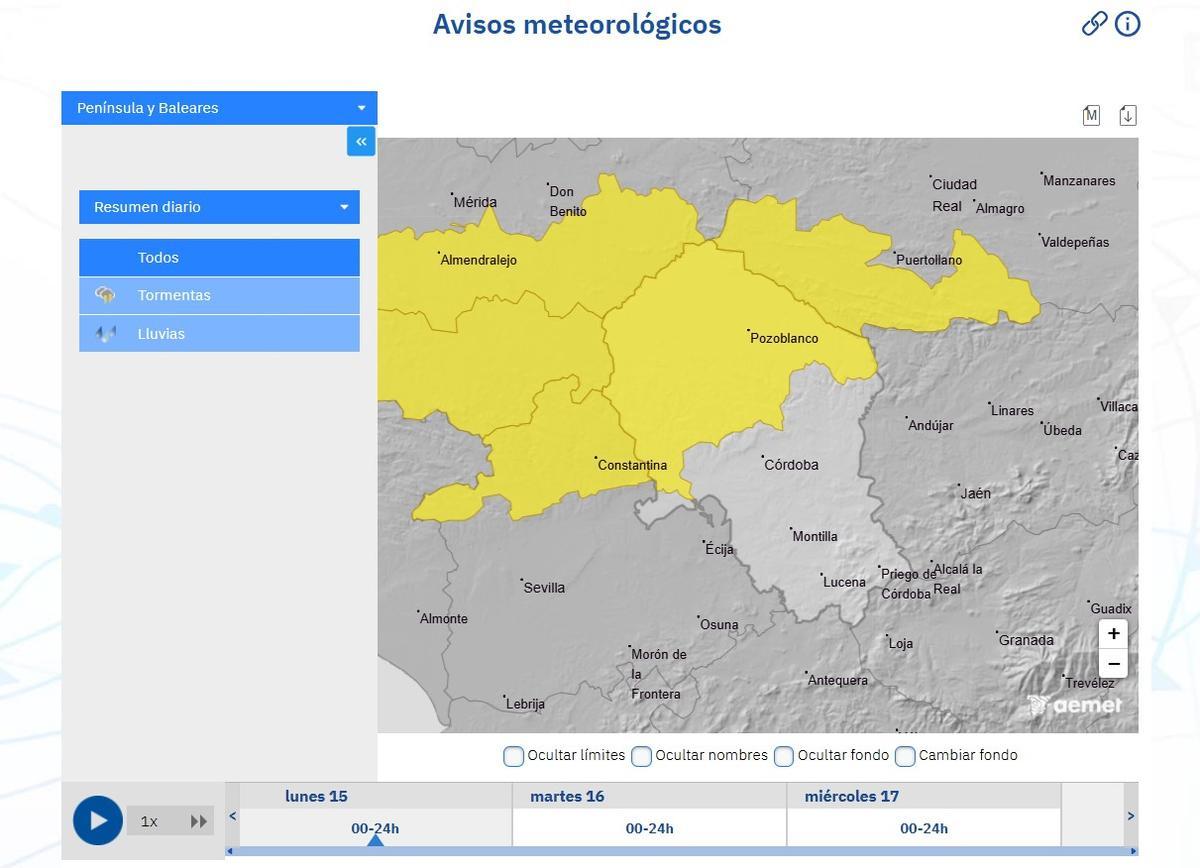Zoom in on the map

[x=1113, y=633]
